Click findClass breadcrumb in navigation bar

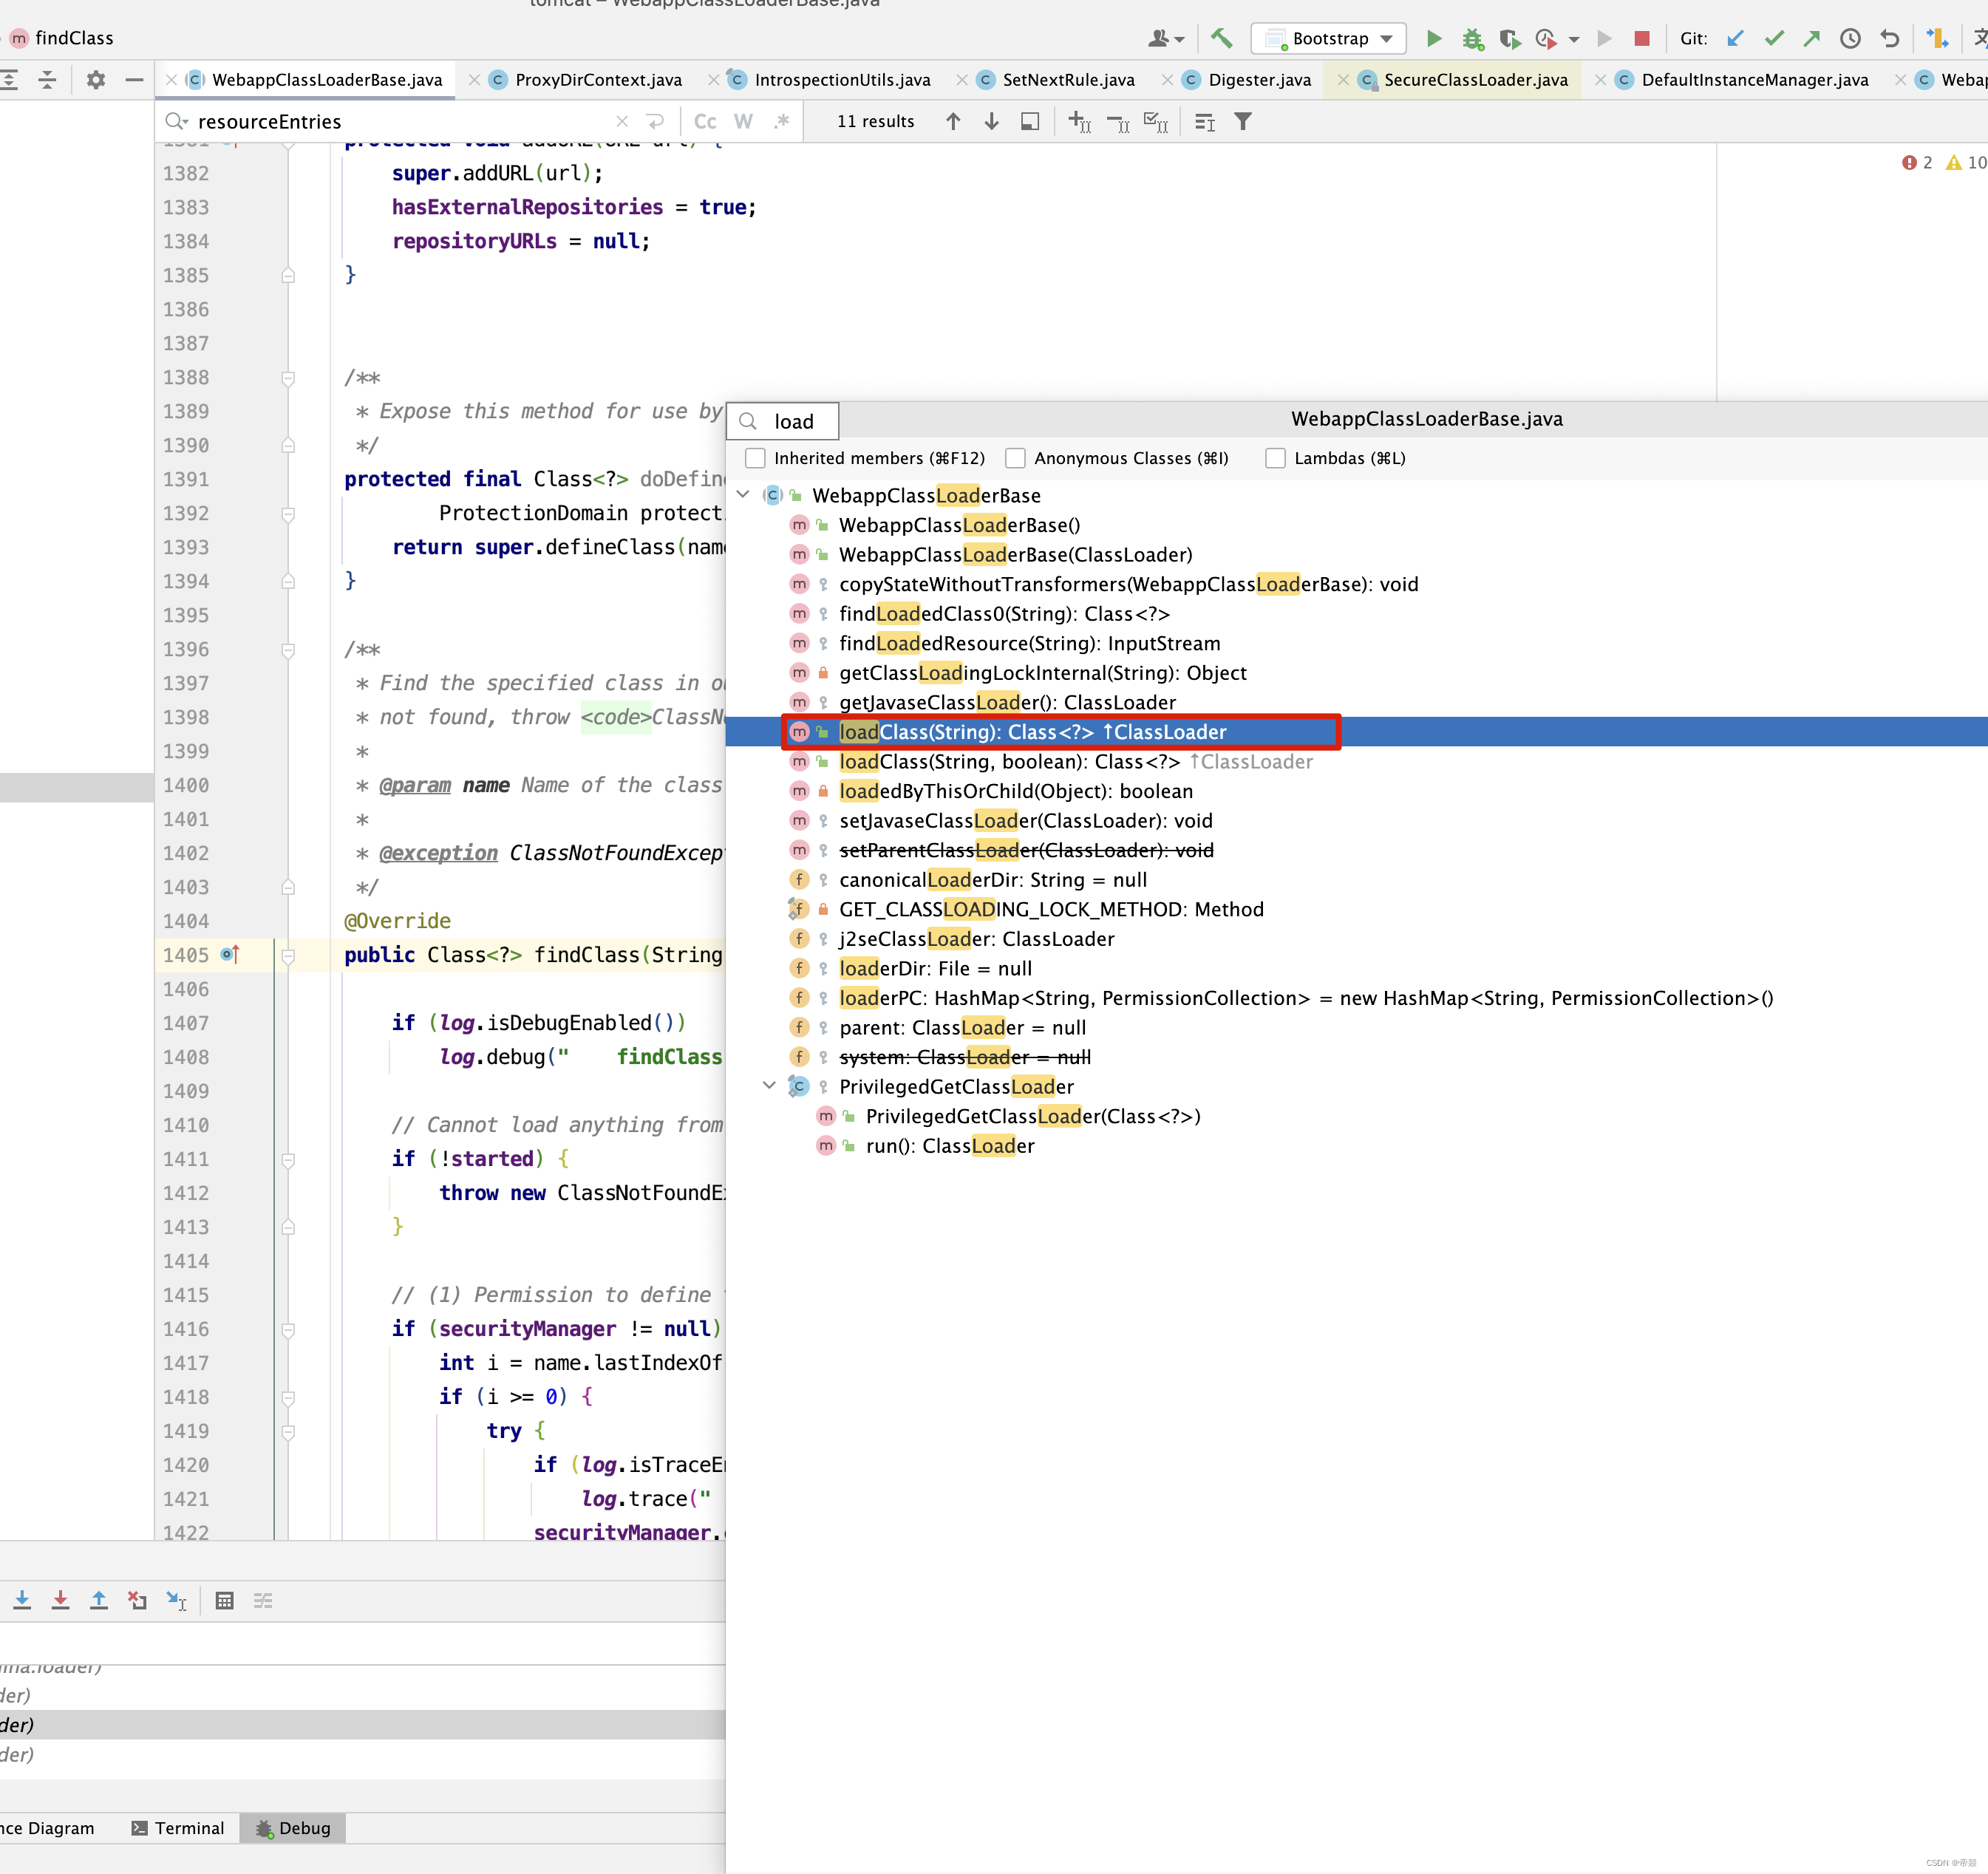62,38
